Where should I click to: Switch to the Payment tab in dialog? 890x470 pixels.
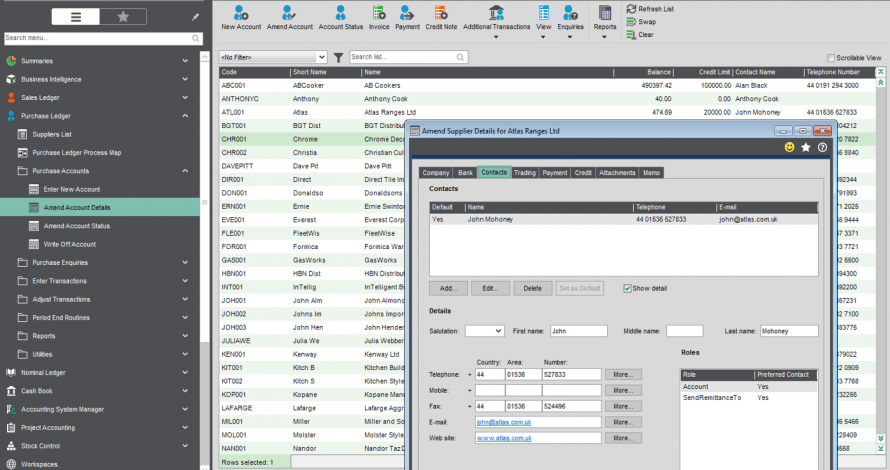(555, 173)
